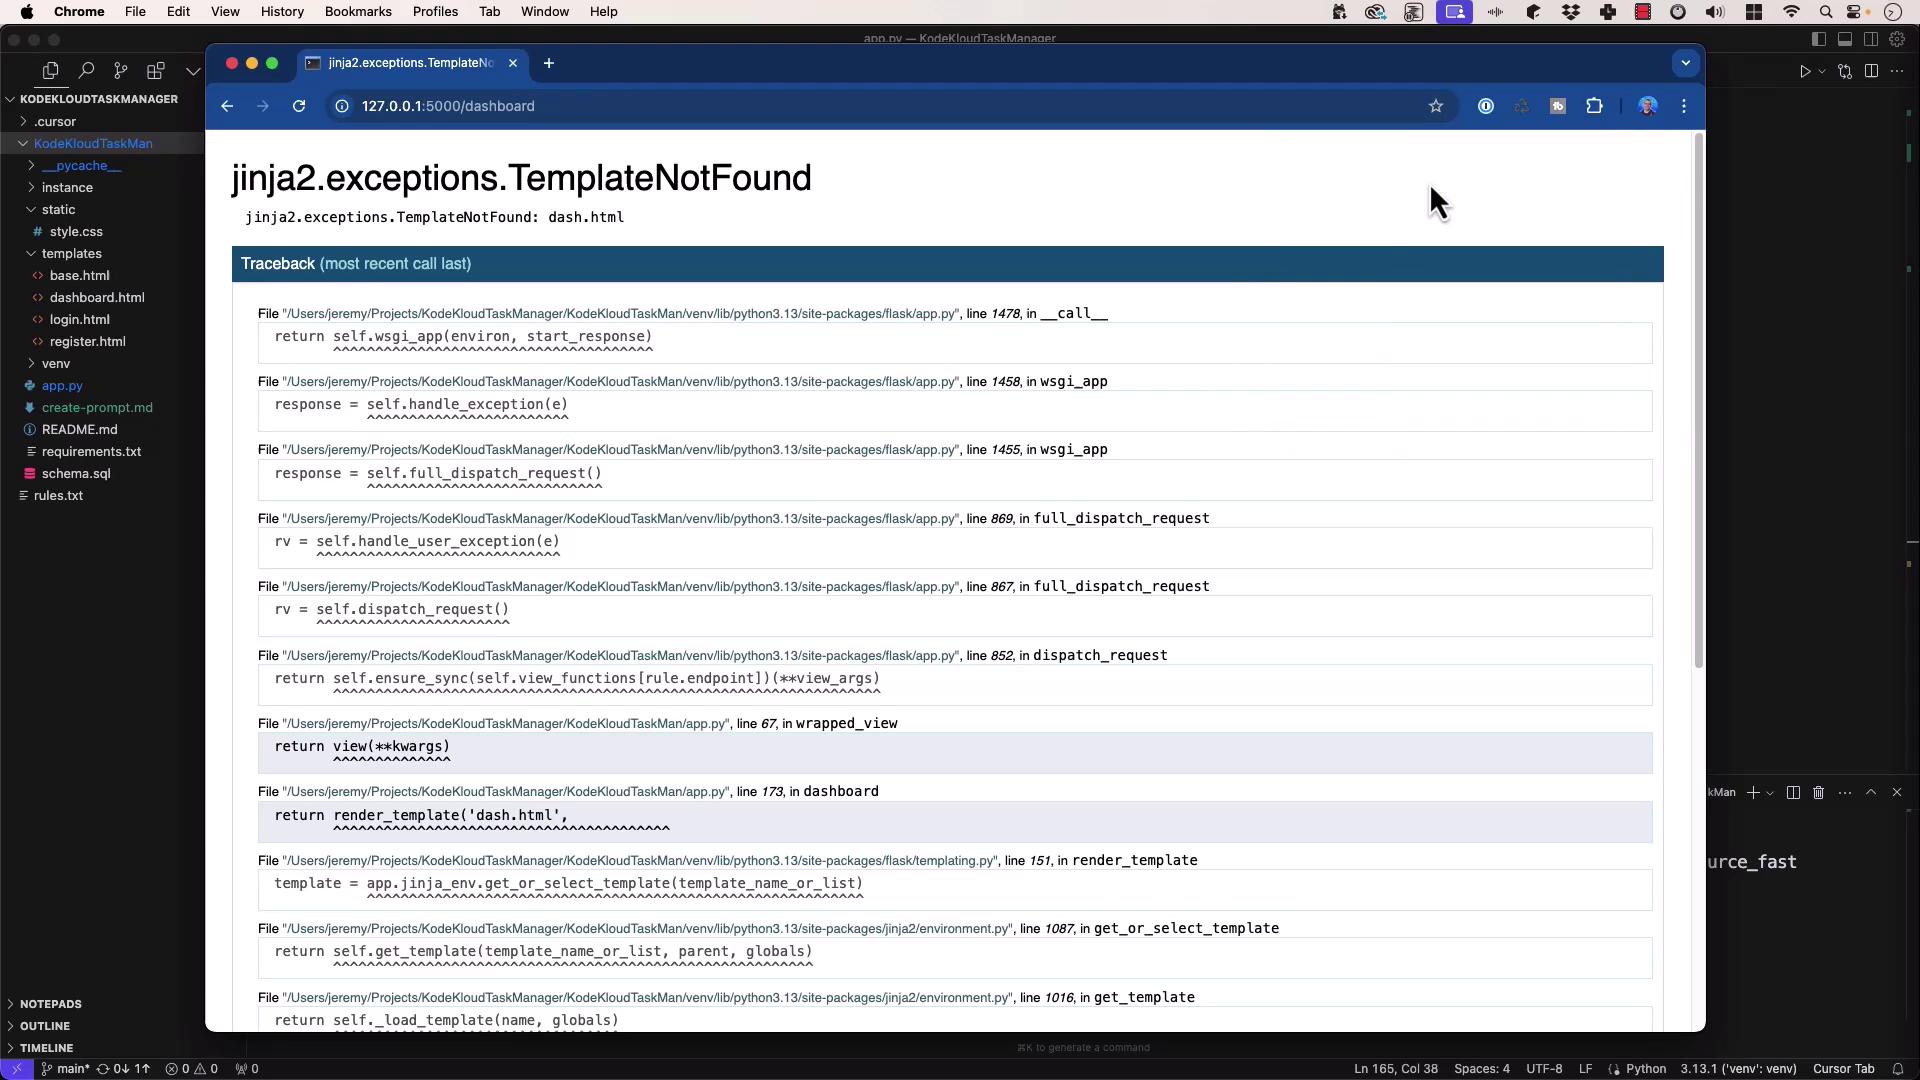The width and height of the screenshot is (1920, 1080).
Task: Delete terminal with trash icon
Action: pyautogui.click(x=1819, y=793)
